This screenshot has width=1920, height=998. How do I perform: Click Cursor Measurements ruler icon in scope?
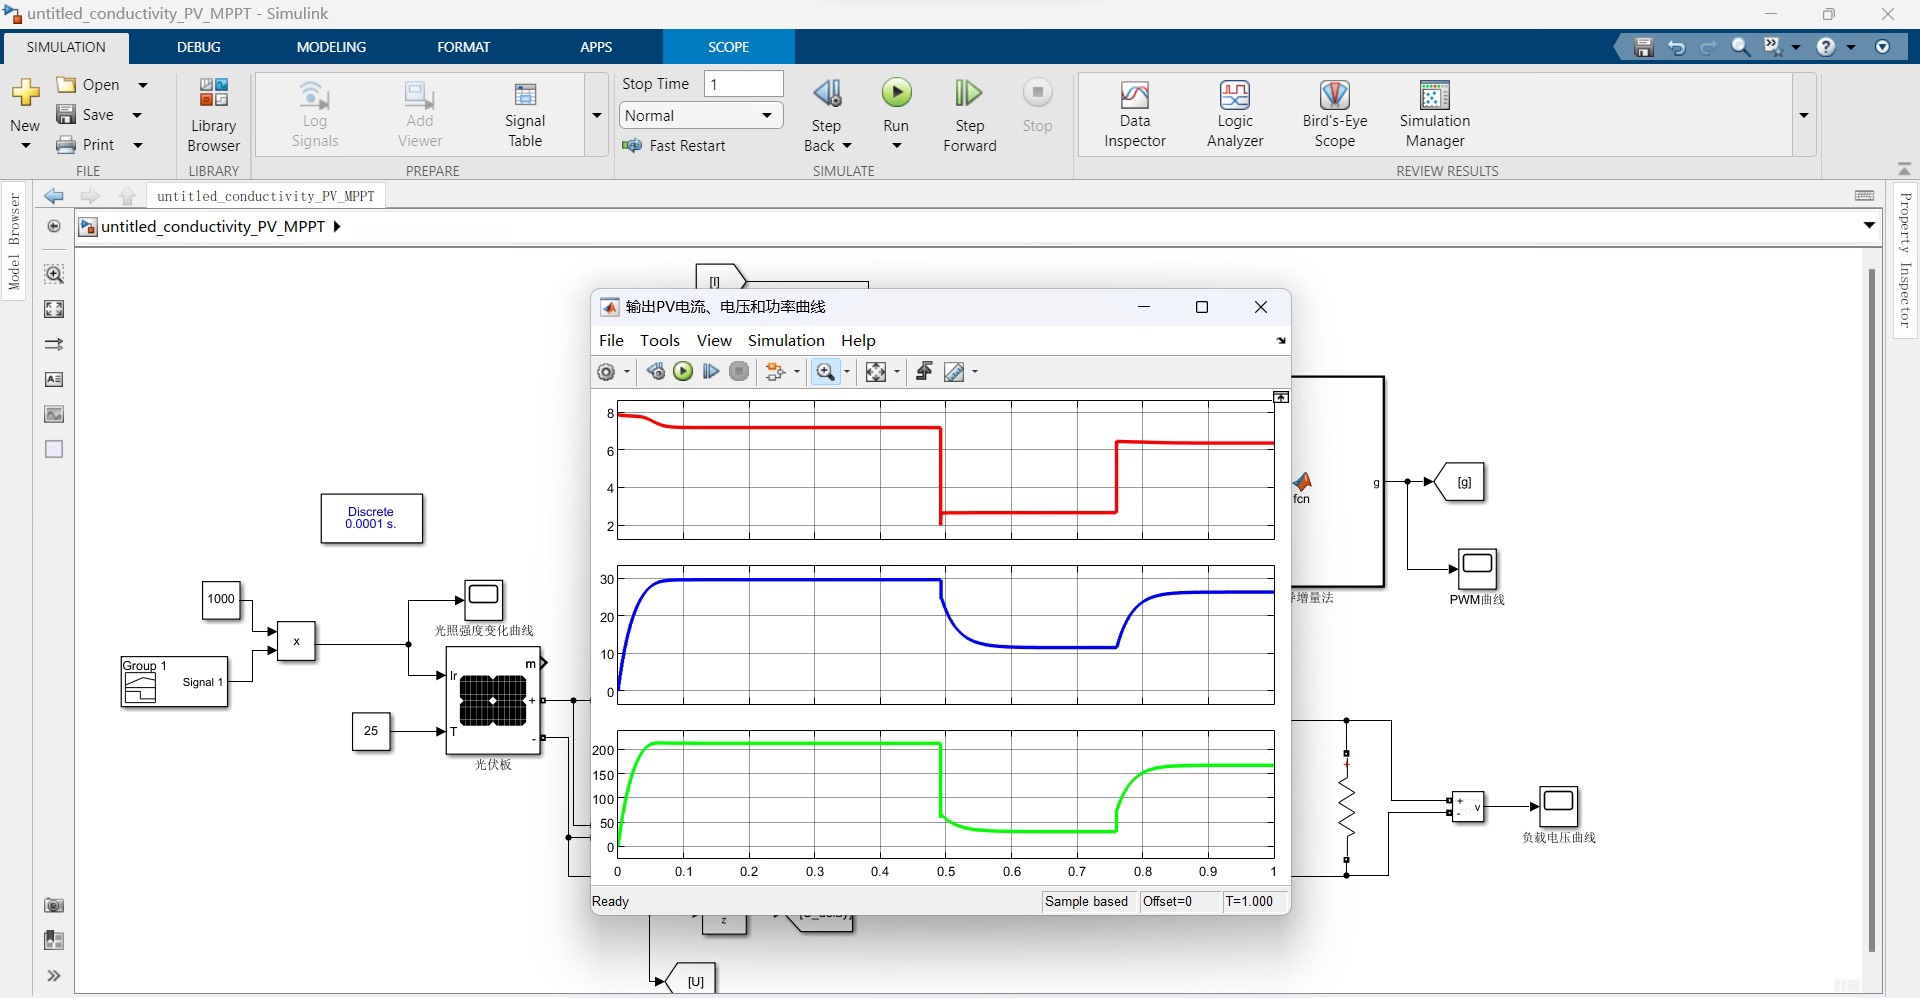pos(954,372)
